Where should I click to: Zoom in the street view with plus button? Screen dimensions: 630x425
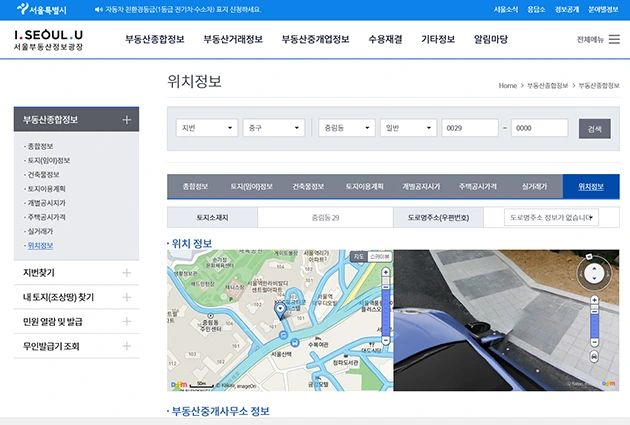[x=594, y=300]
